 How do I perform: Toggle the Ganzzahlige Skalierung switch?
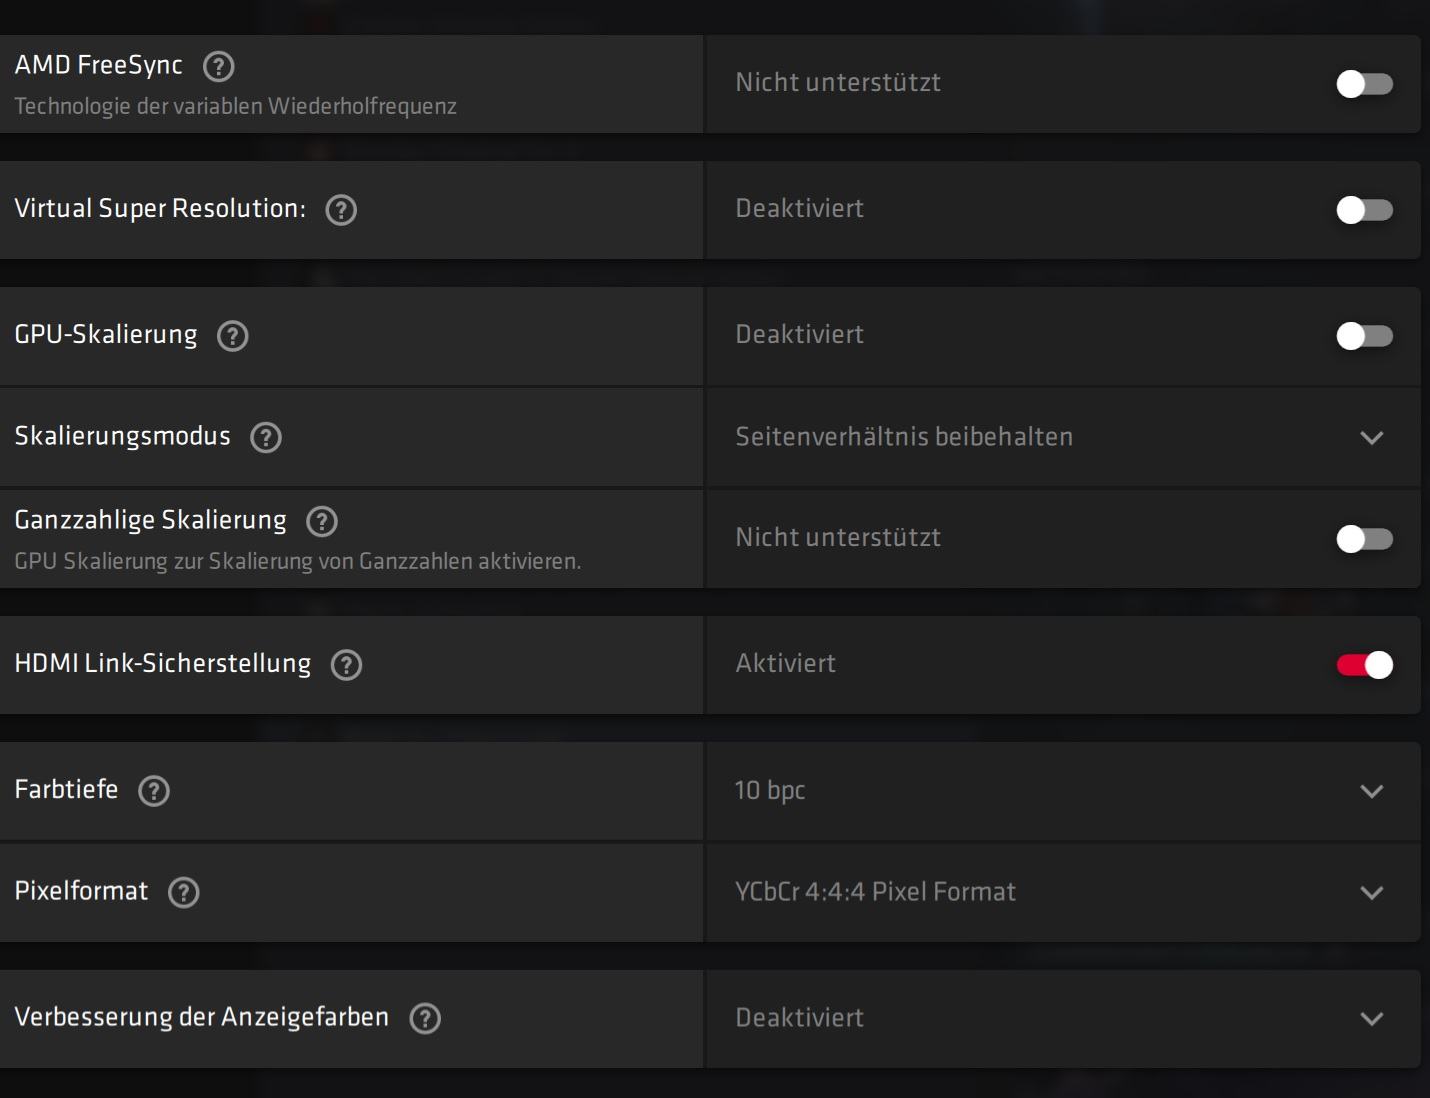coord(1364,539)
